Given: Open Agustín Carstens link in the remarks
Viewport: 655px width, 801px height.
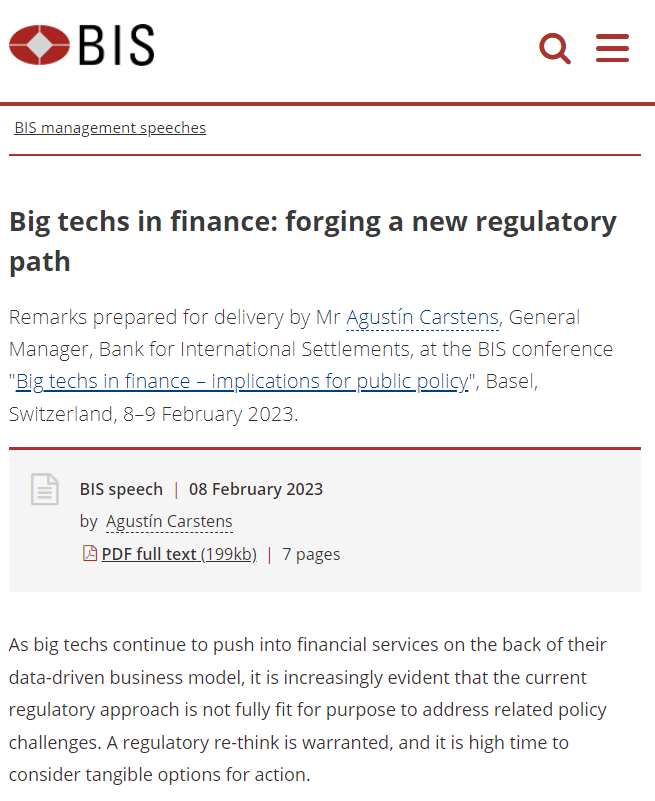Looking at the screenshot, I should (x=422, y=317).
